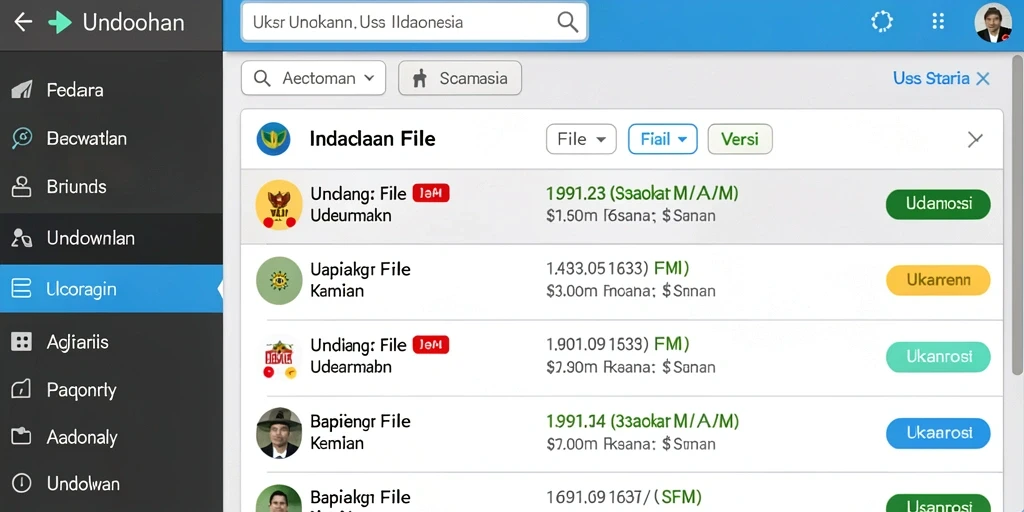Expand the Fiail dropdown filter

663,139
